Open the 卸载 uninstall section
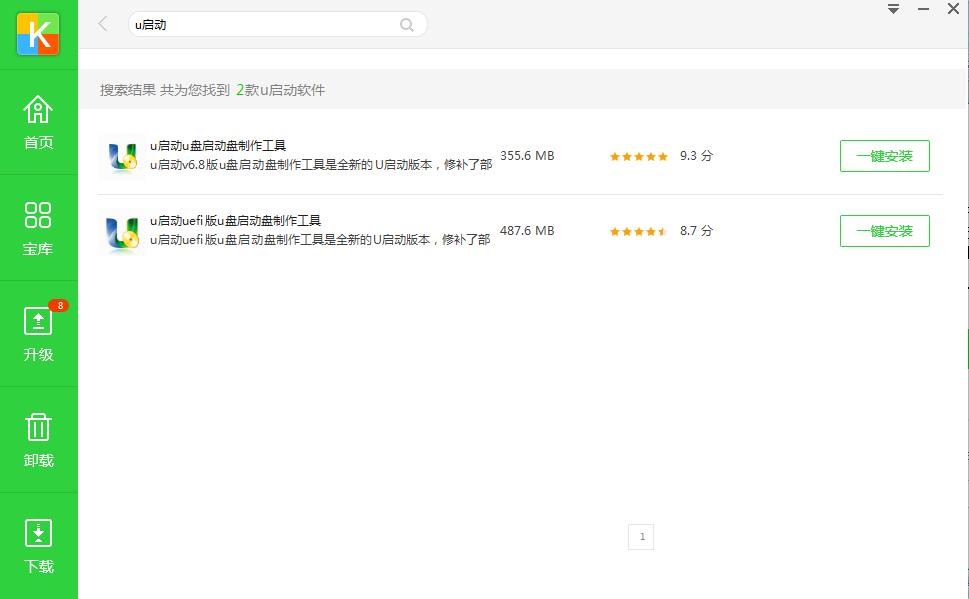This screenshot has height=599, width=969. point(38,440)
